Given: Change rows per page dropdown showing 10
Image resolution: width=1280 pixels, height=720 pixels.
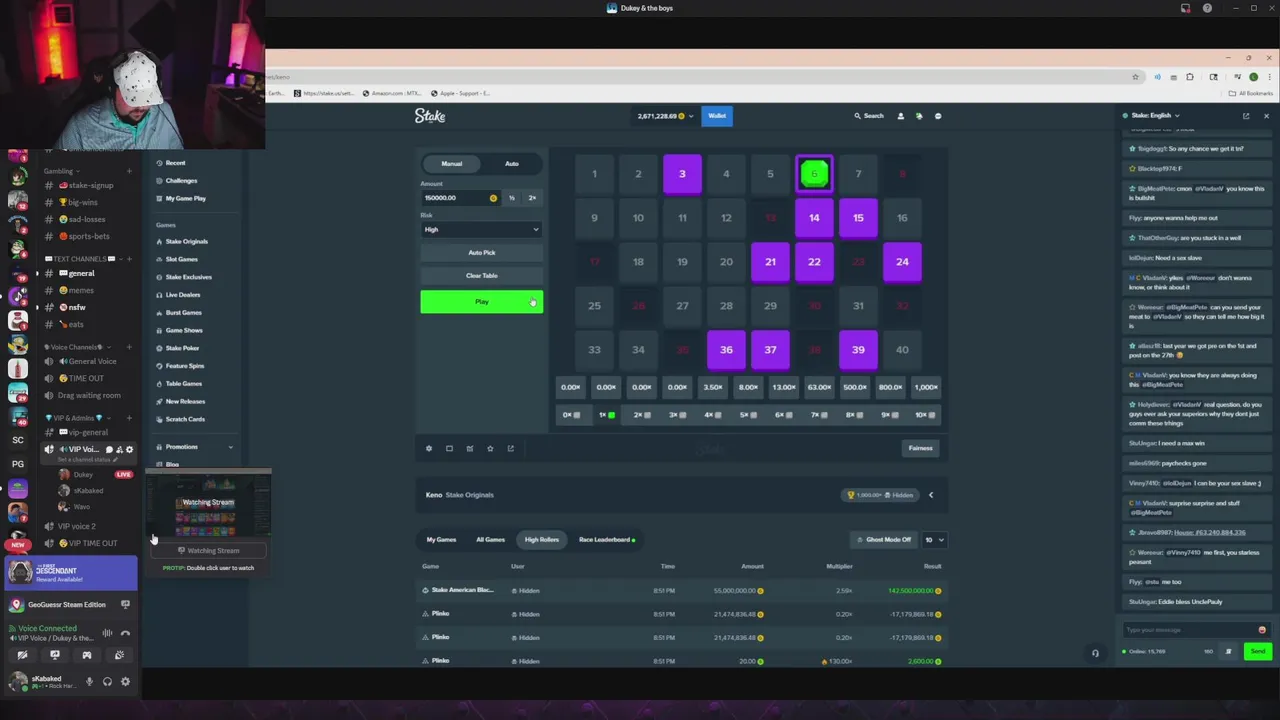Looking at the screenshot, I should (x=934, y=540).
